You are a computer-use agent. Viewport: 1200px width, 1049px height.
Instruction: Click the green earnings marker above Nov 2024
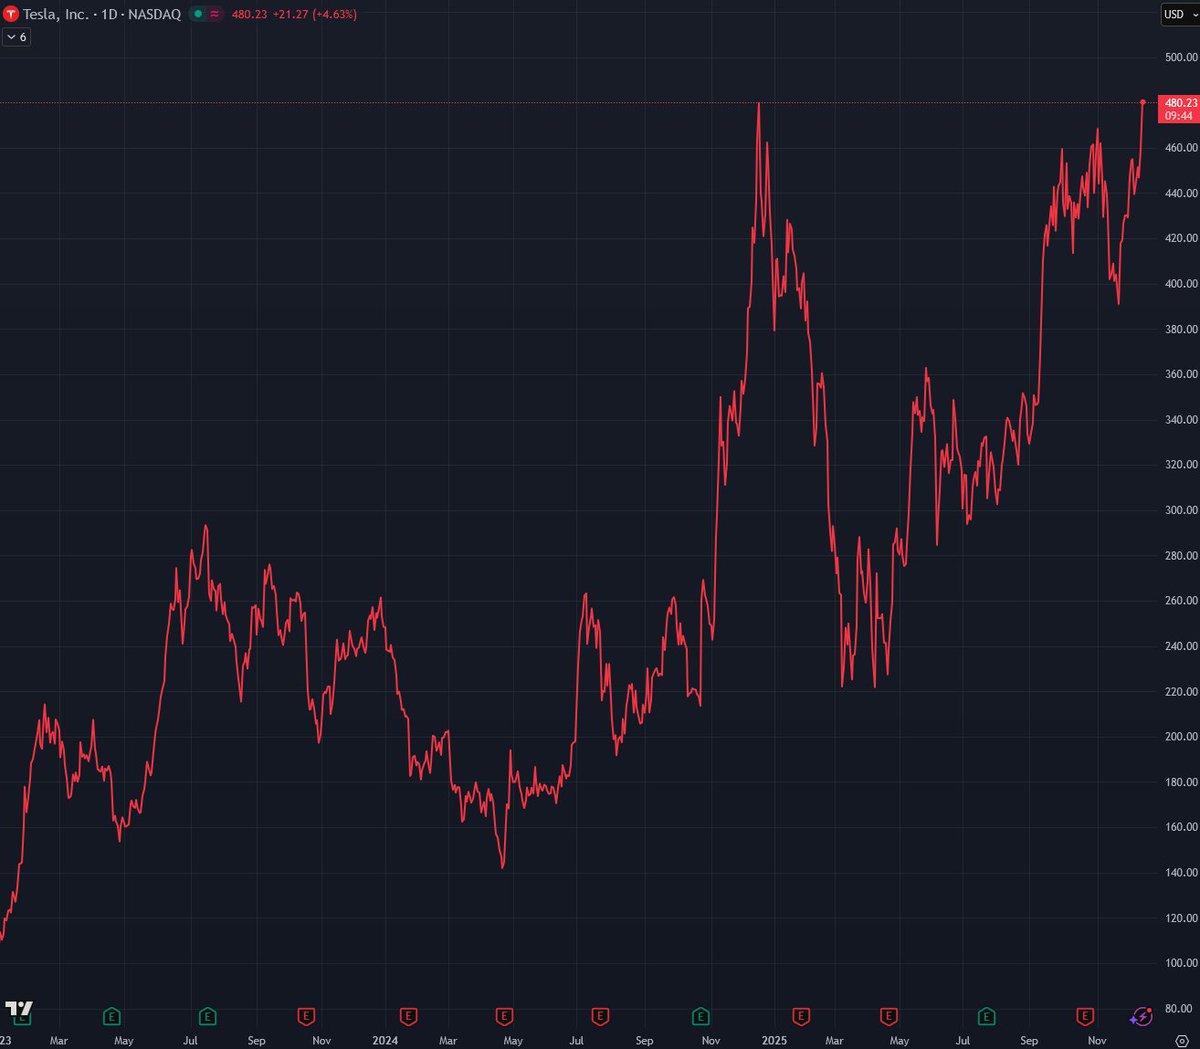point(701,1017)
